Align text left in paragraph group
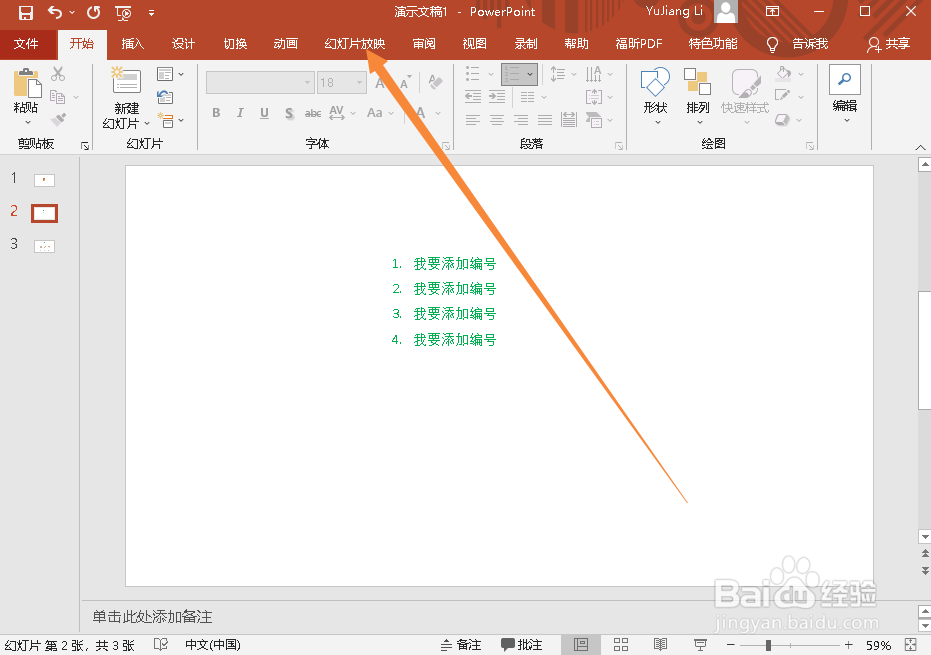 pos(473,120)
